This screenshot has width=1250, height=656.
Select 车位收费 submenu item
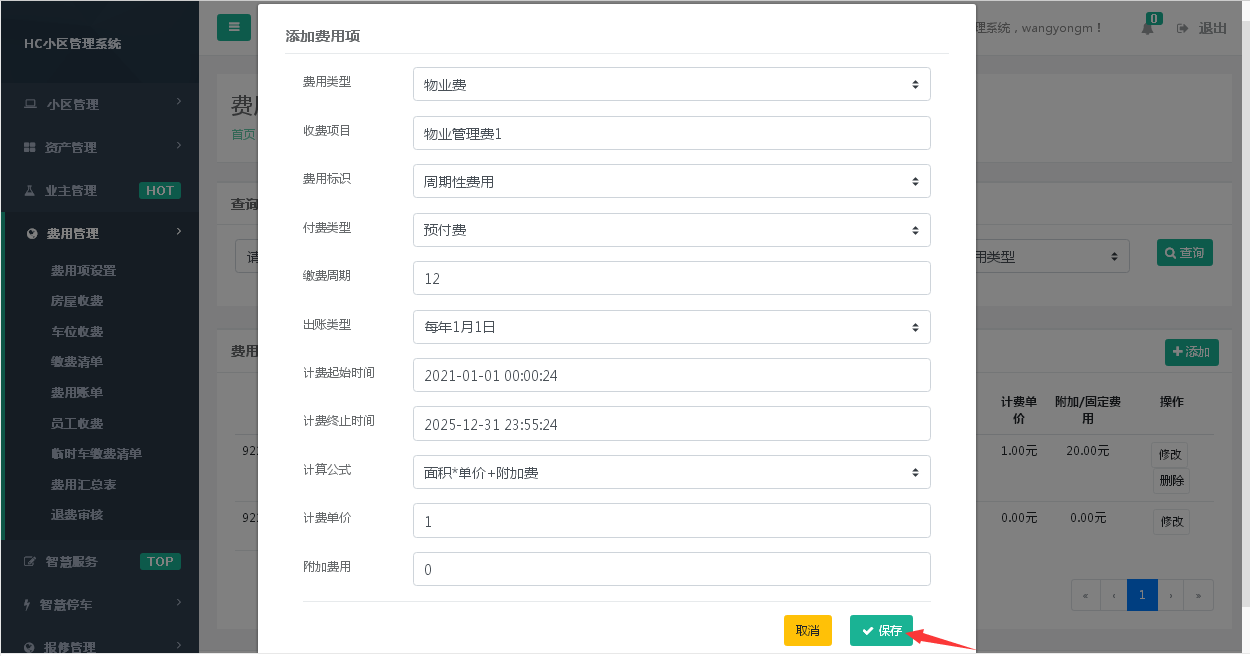pos(77,331)
